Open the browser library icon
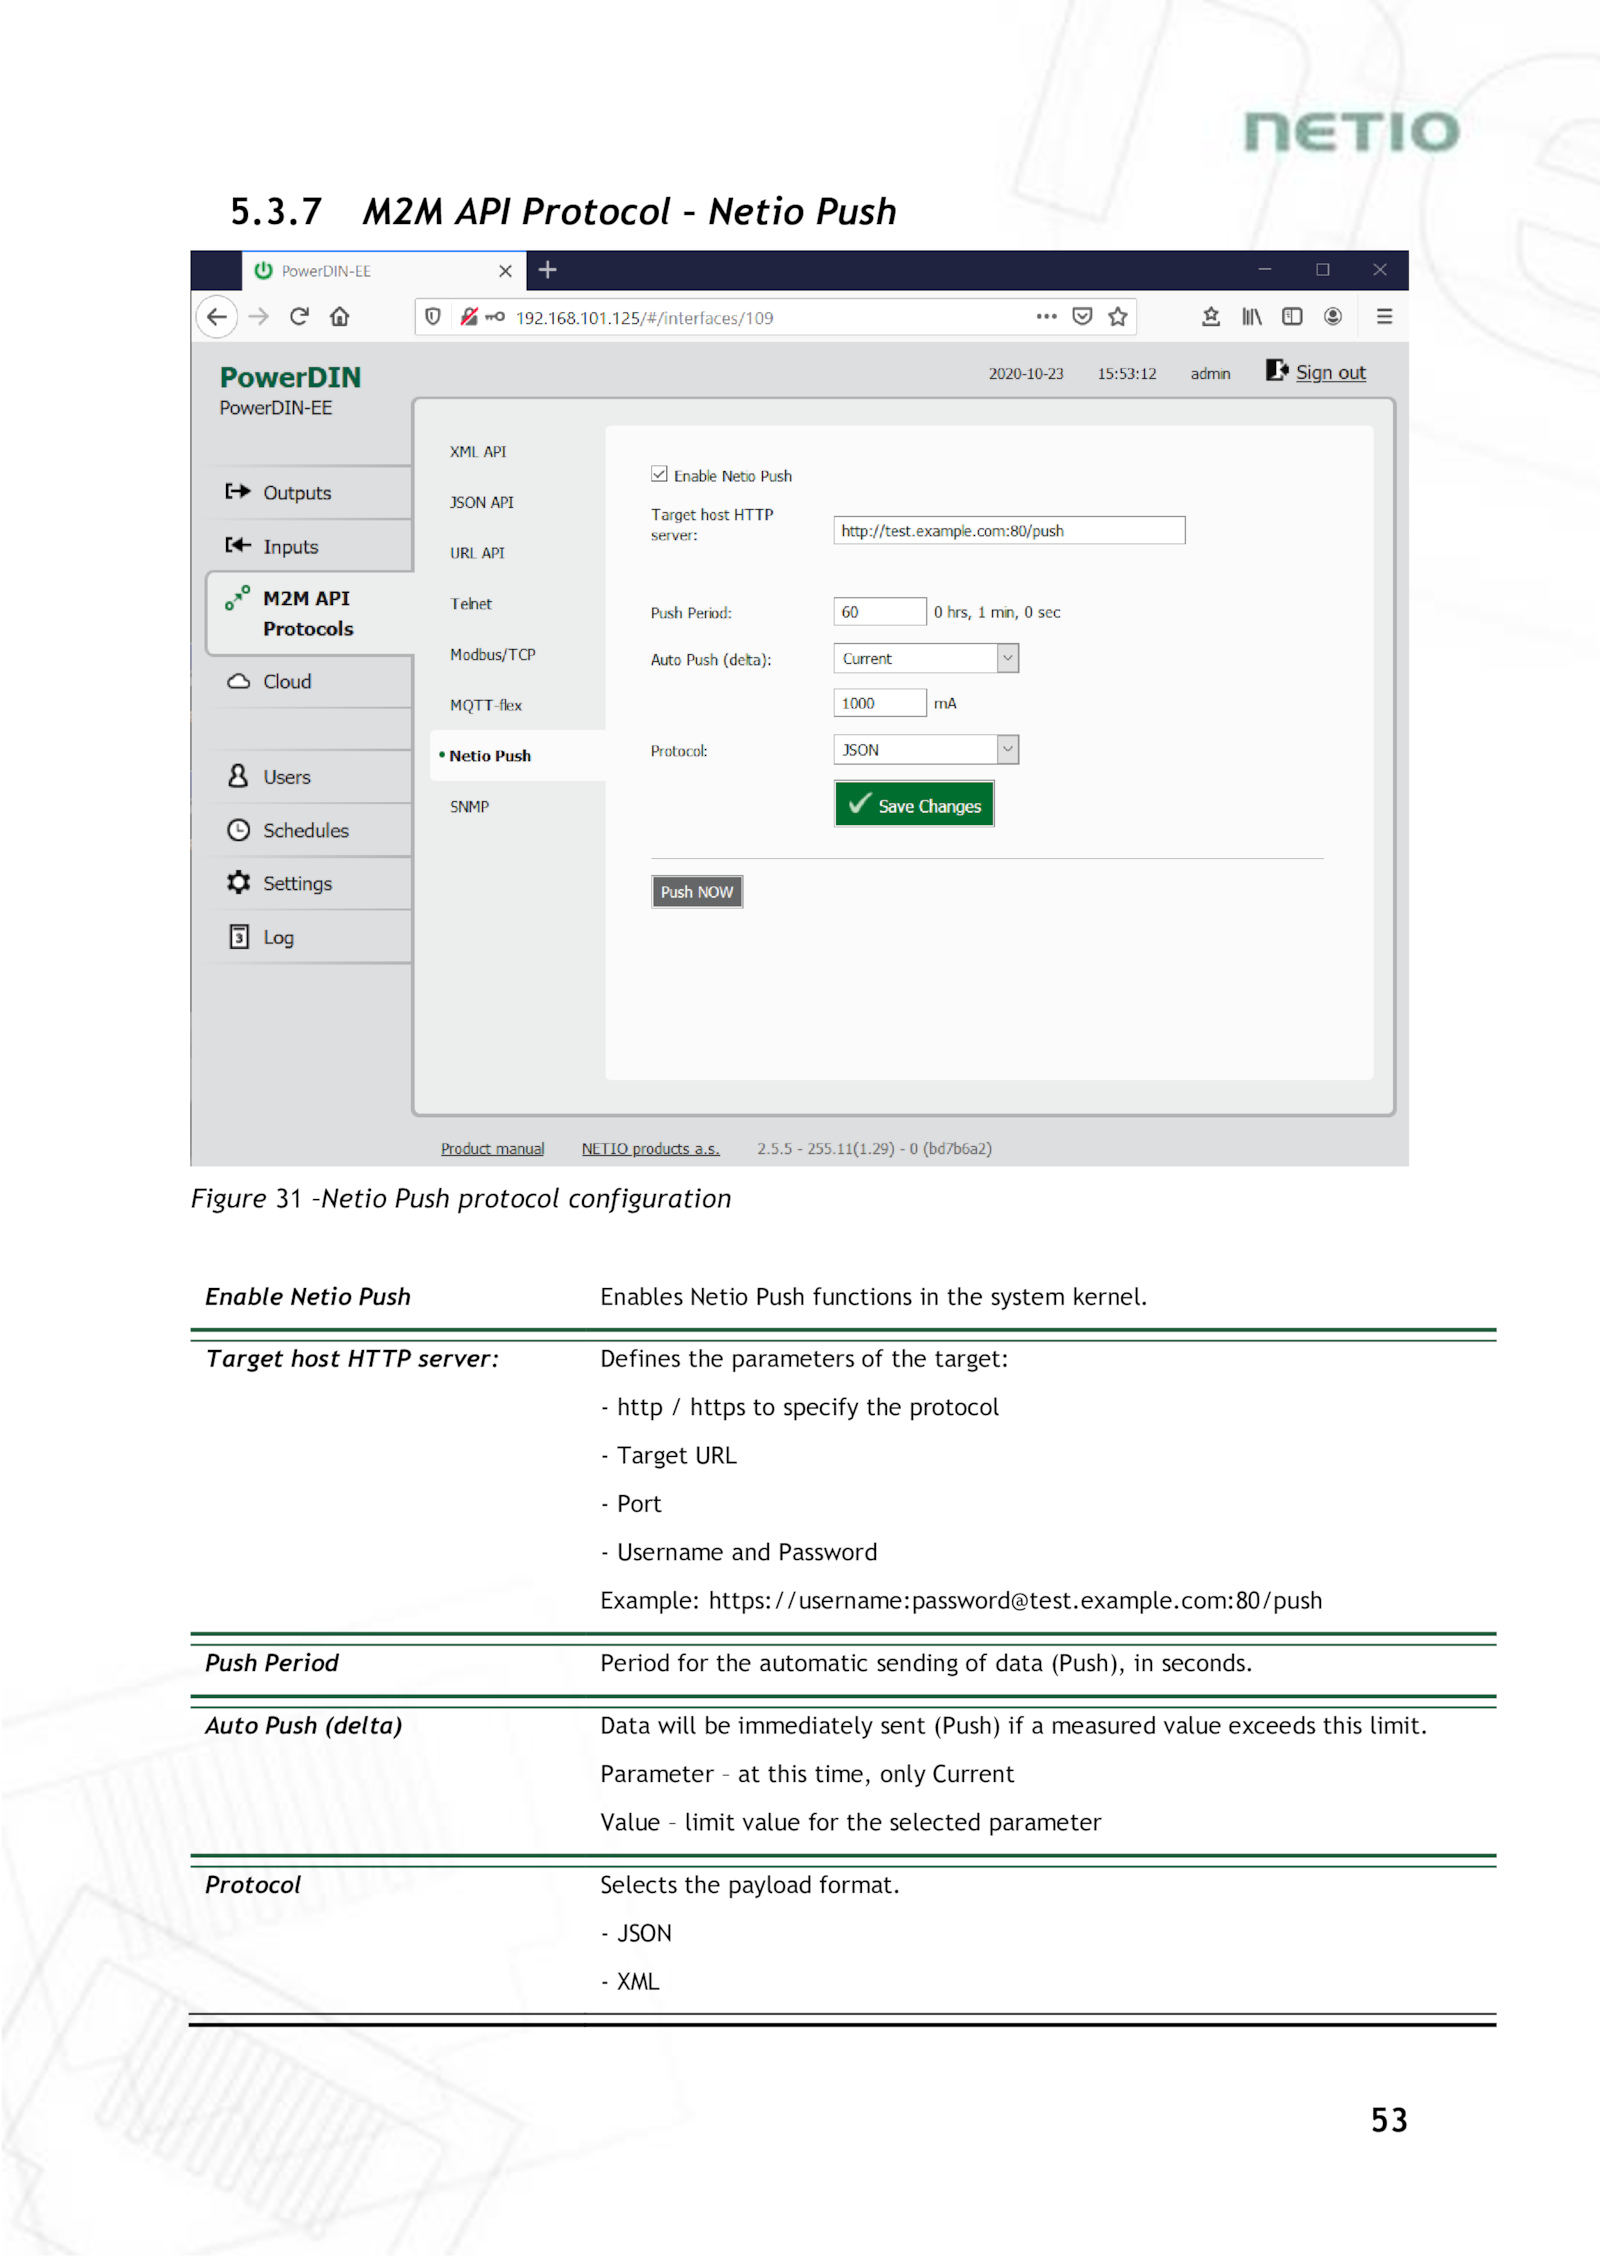This screenshot has width=1600, height=2262. tap(1251, 317)
